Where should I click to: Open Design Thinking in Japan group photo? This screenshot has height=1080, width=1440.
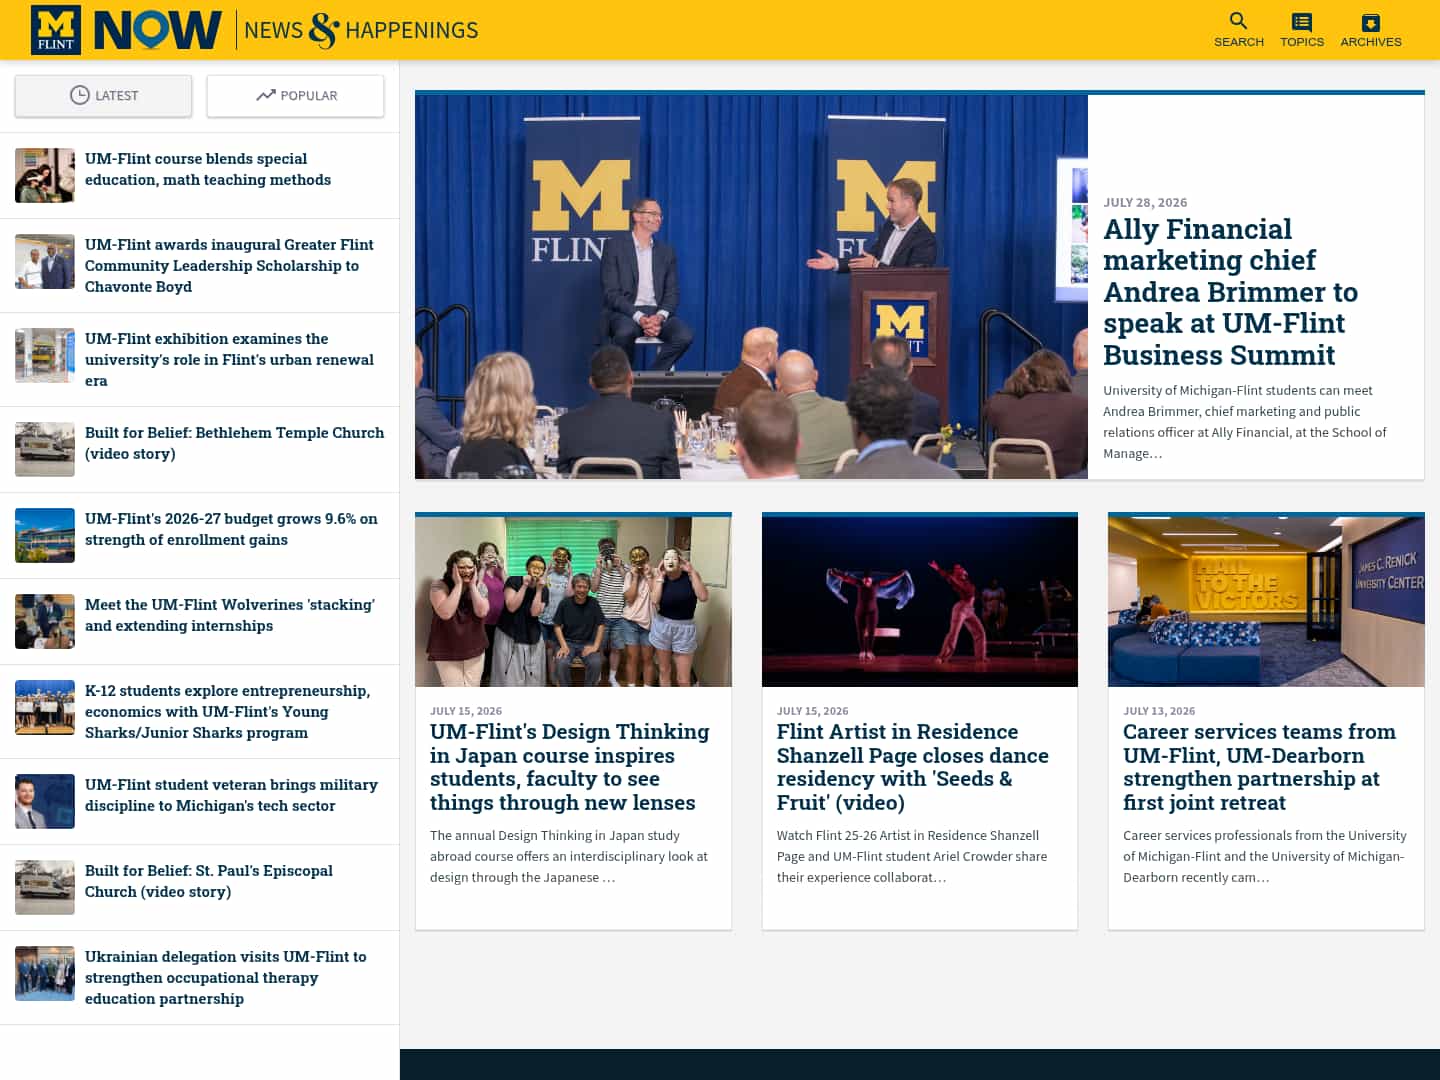click(573, 601)
